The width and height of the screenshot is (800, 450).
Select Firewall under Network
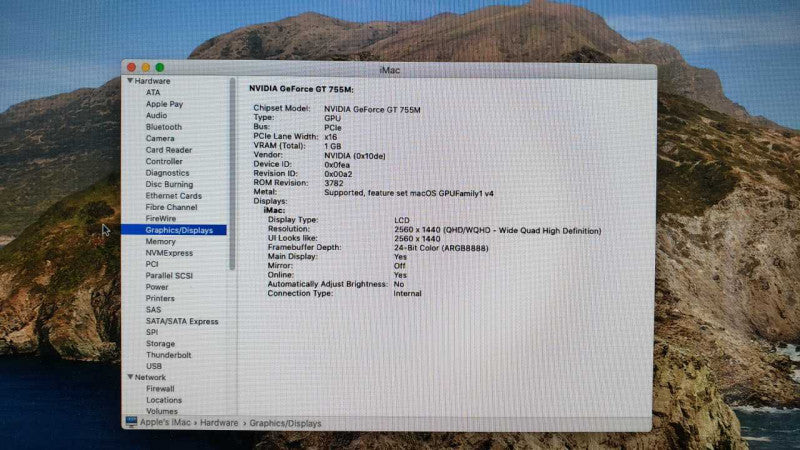[x=160, y=389]
